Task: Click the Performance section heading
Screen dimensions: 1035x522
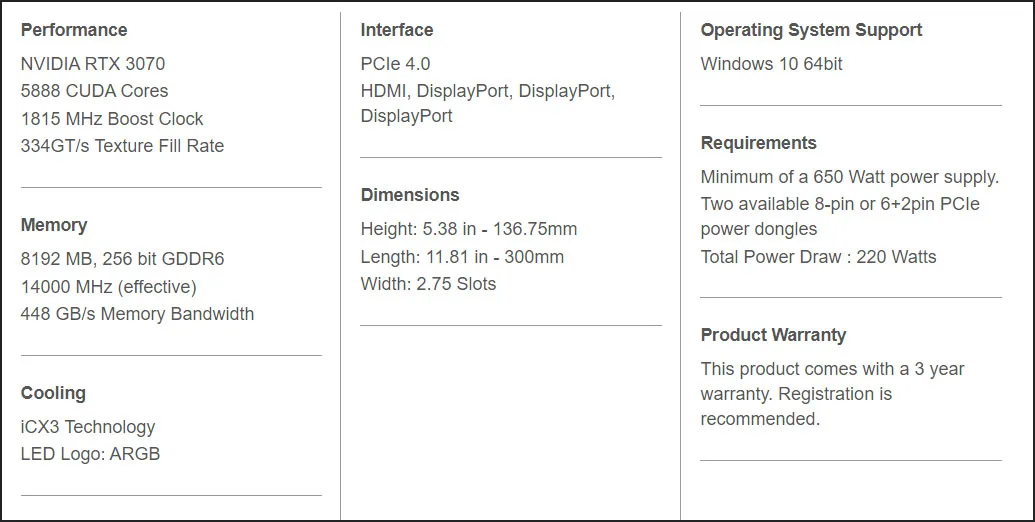Action: (74, 30)
